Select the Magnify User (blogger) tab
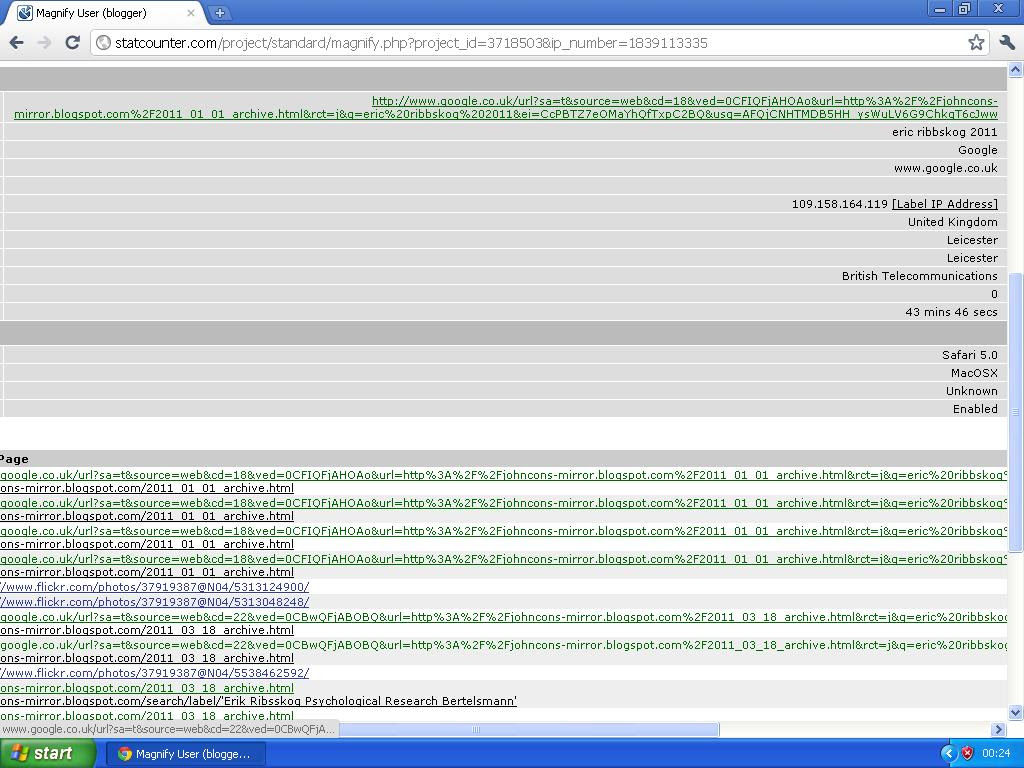Screen dimensions: 1024x768 click(104, 13)
